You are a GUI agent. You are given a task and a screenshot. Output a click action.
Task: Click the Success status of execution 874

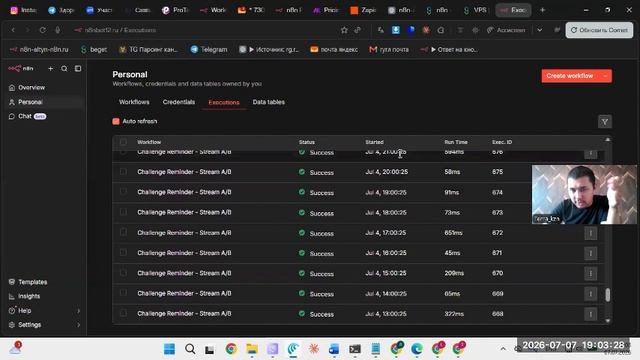(316, 192)
